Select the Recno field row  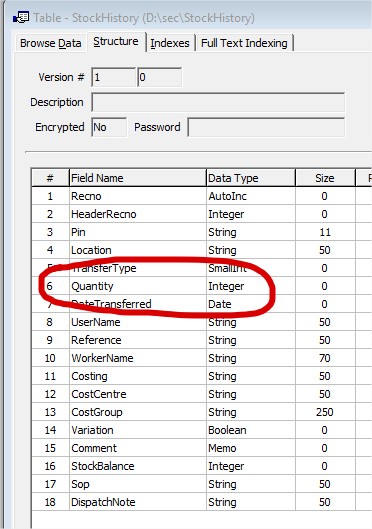click(x=202, y=196)
